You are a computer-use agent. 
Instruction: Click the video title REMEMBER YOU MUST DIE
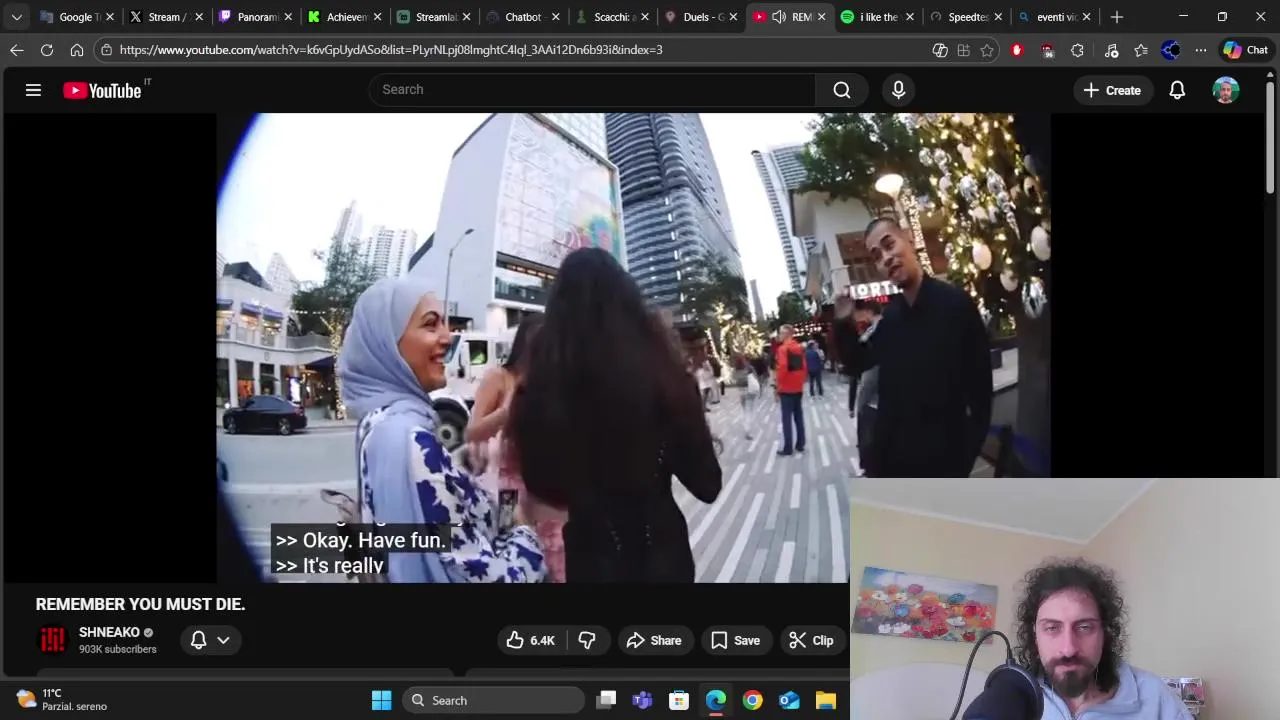tap(140, 604)
